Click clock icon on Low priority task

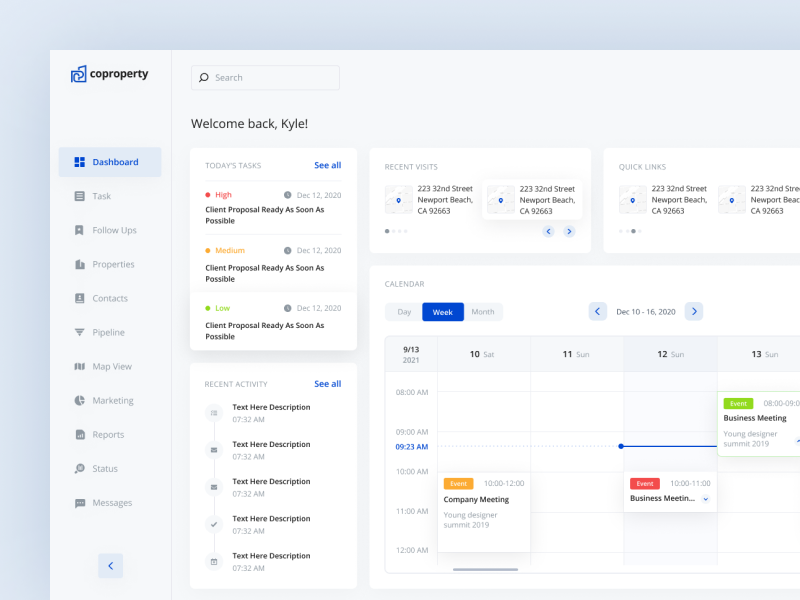click(288, 308)
